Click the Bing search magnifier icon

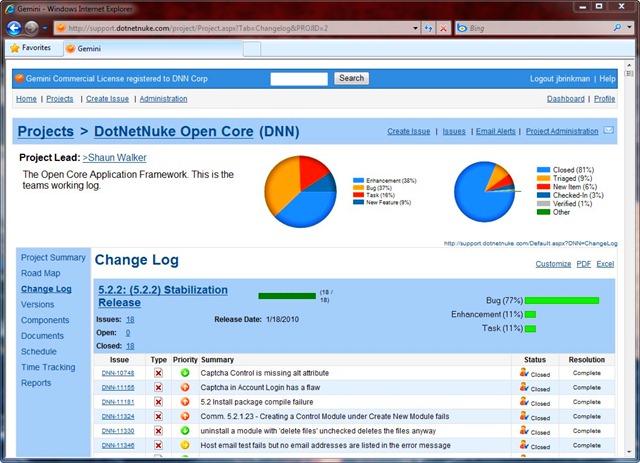tap(617, 28)
